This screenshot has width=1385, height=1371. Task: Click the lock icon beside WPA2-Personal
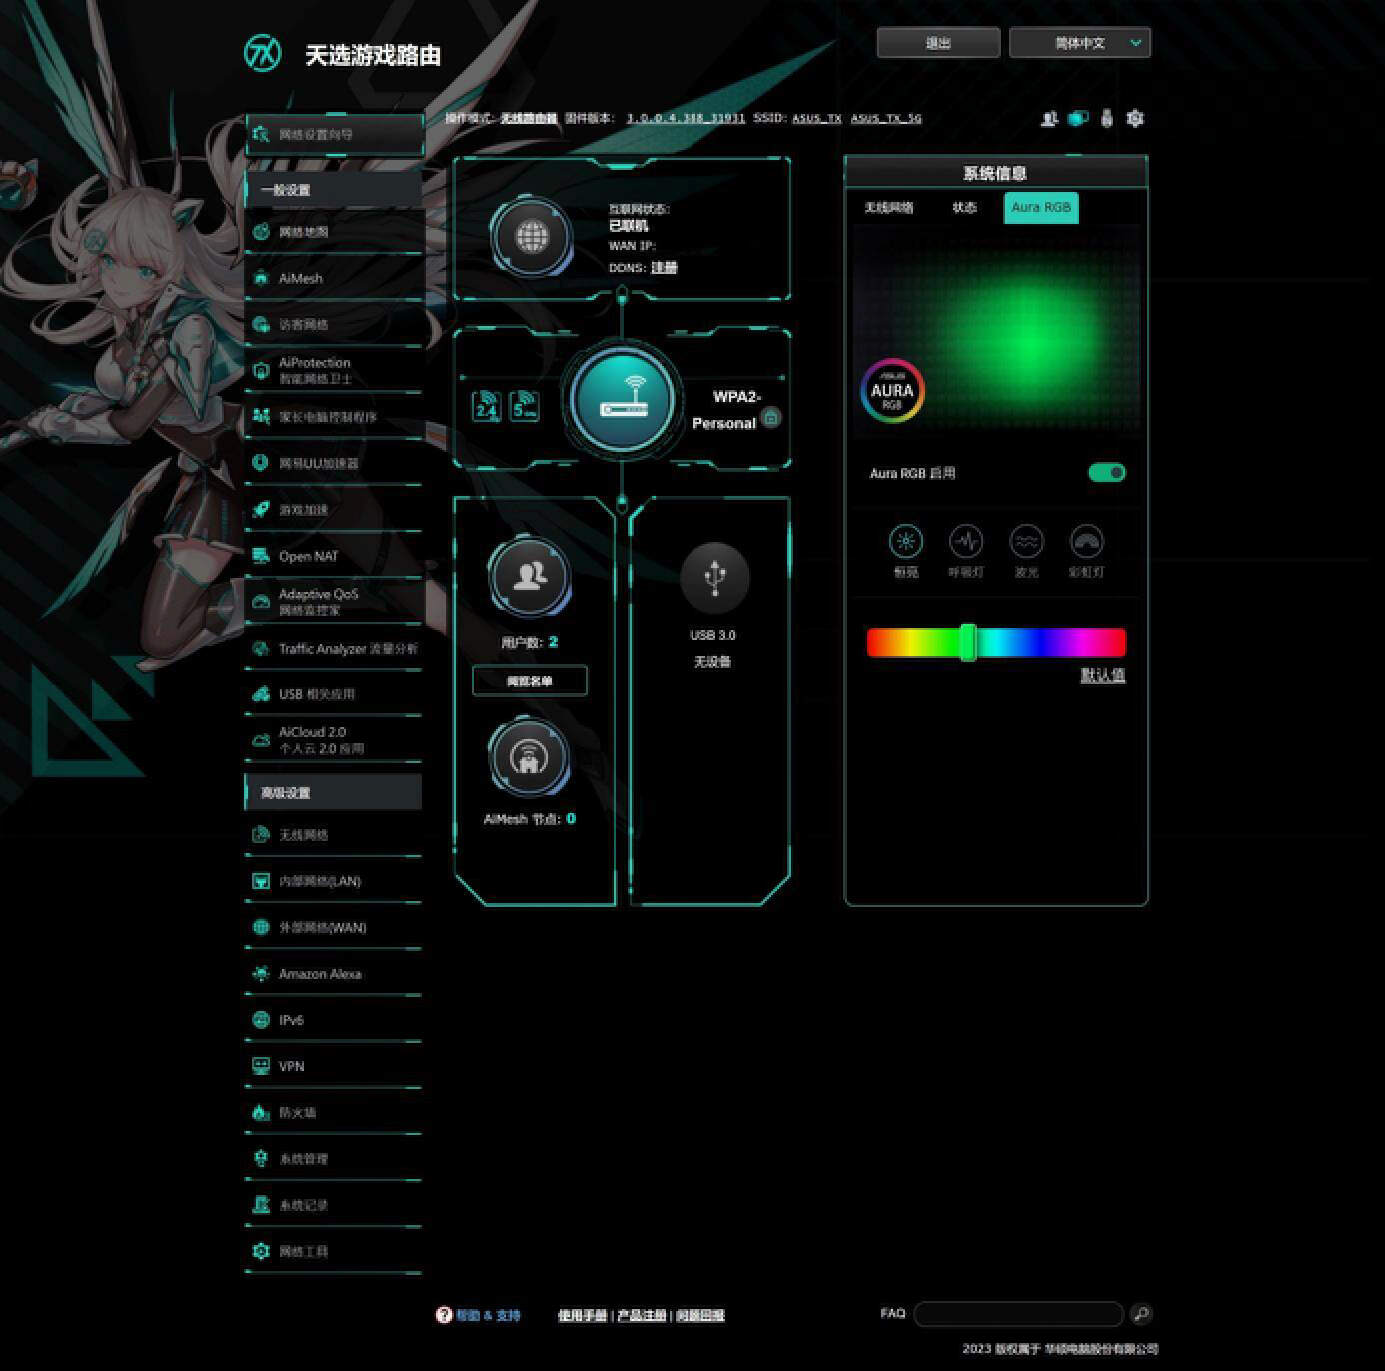(x=771, y=418)
